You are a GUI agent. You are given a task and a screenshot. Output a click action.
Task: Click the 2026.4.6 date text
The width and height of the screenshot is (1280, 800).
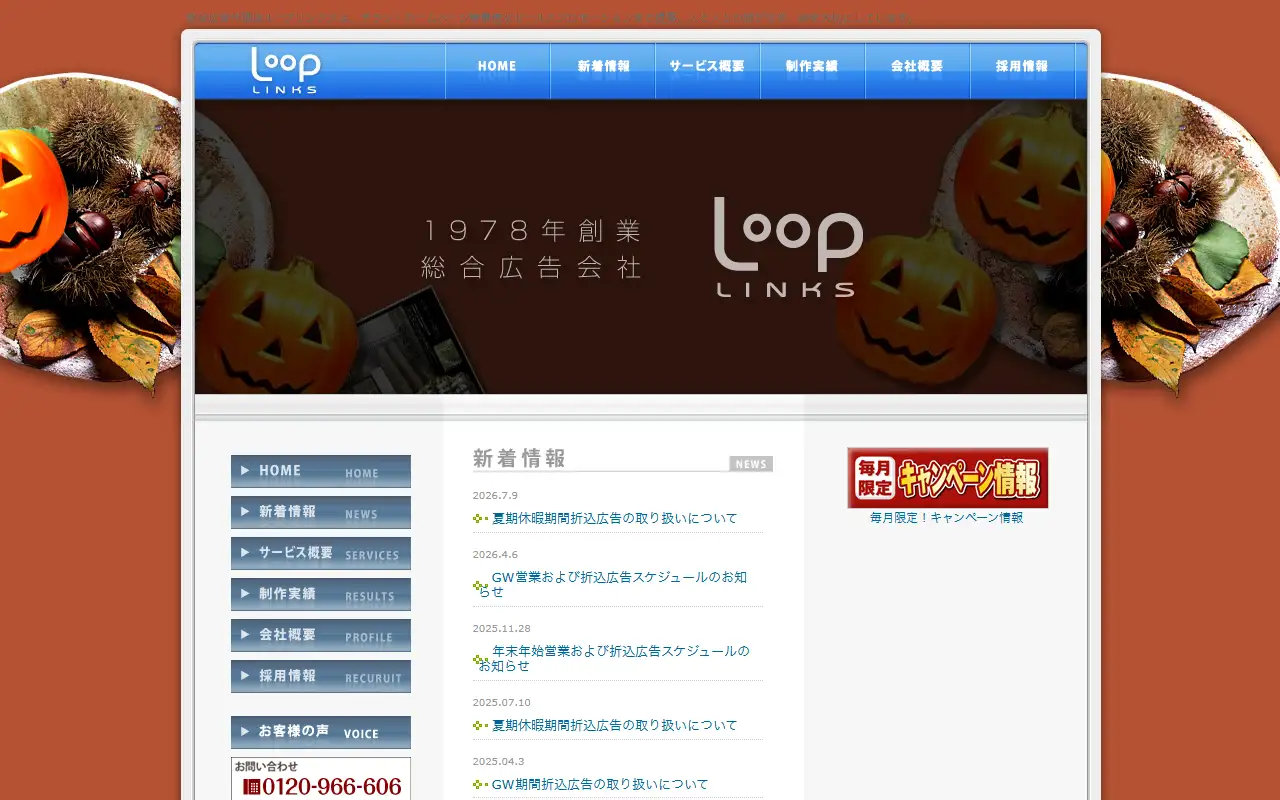point(495,555)
